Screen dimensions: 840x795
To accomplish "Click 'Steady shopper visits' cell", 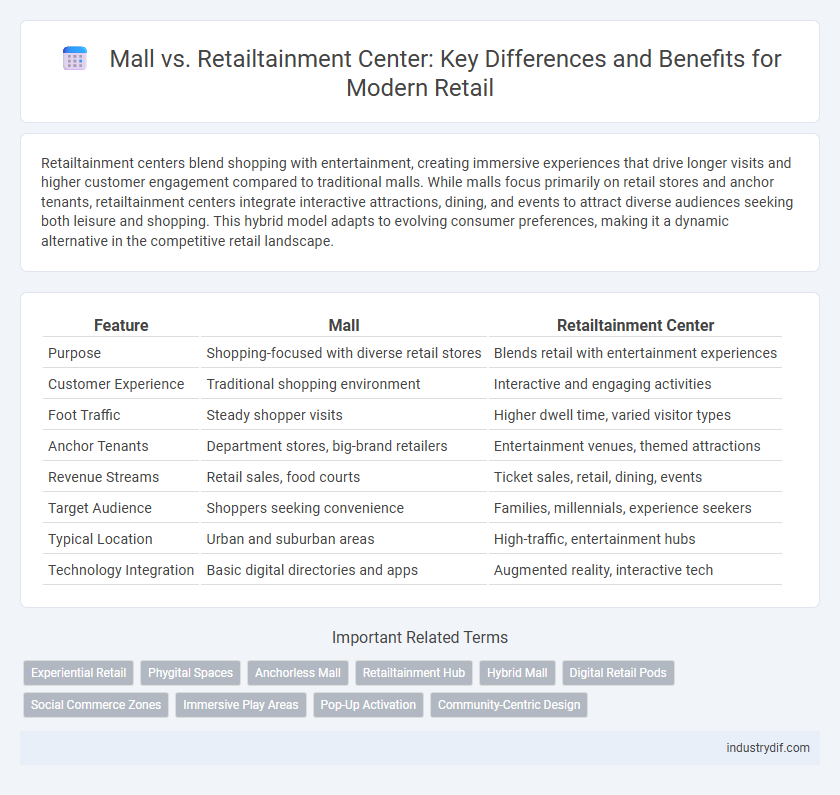I will coord(344,415).
